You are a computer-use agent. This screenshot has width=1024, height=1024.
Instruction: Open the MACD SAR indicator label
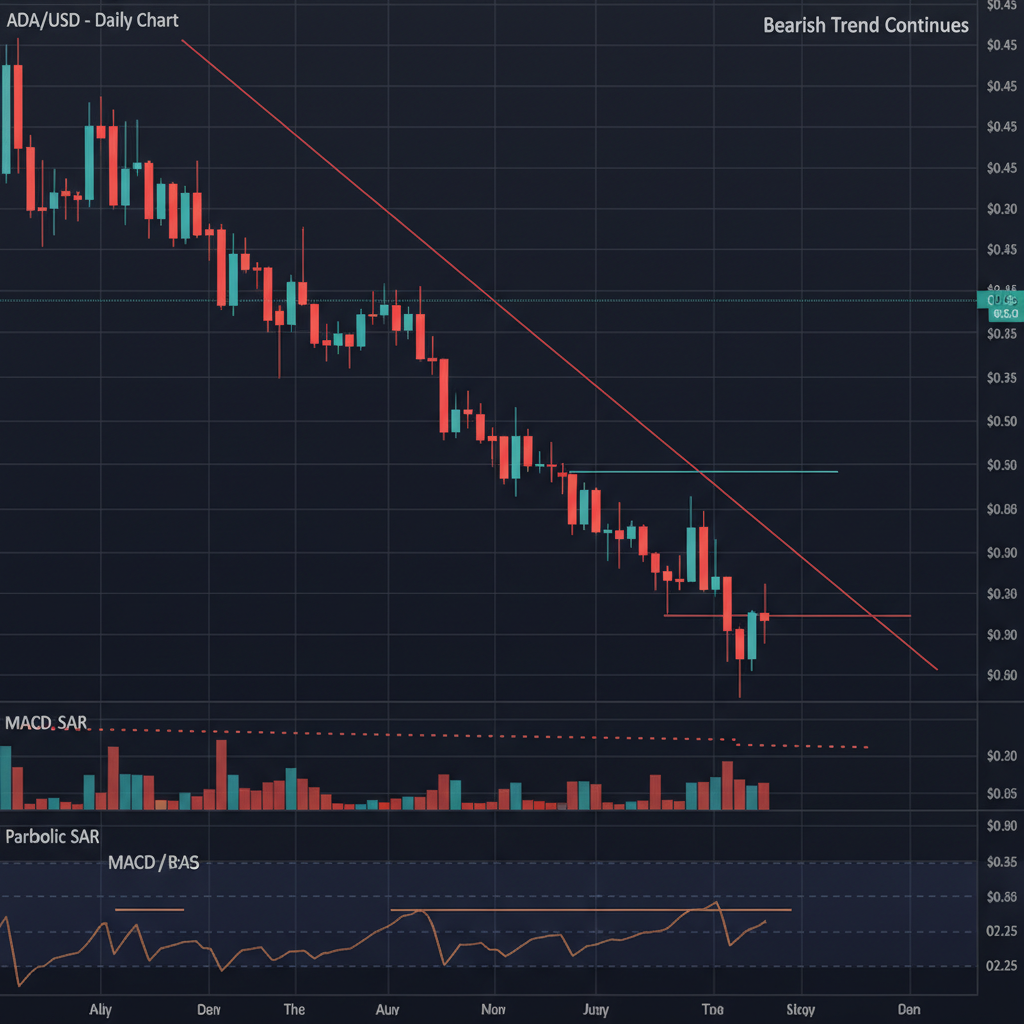tap(46, 722)
